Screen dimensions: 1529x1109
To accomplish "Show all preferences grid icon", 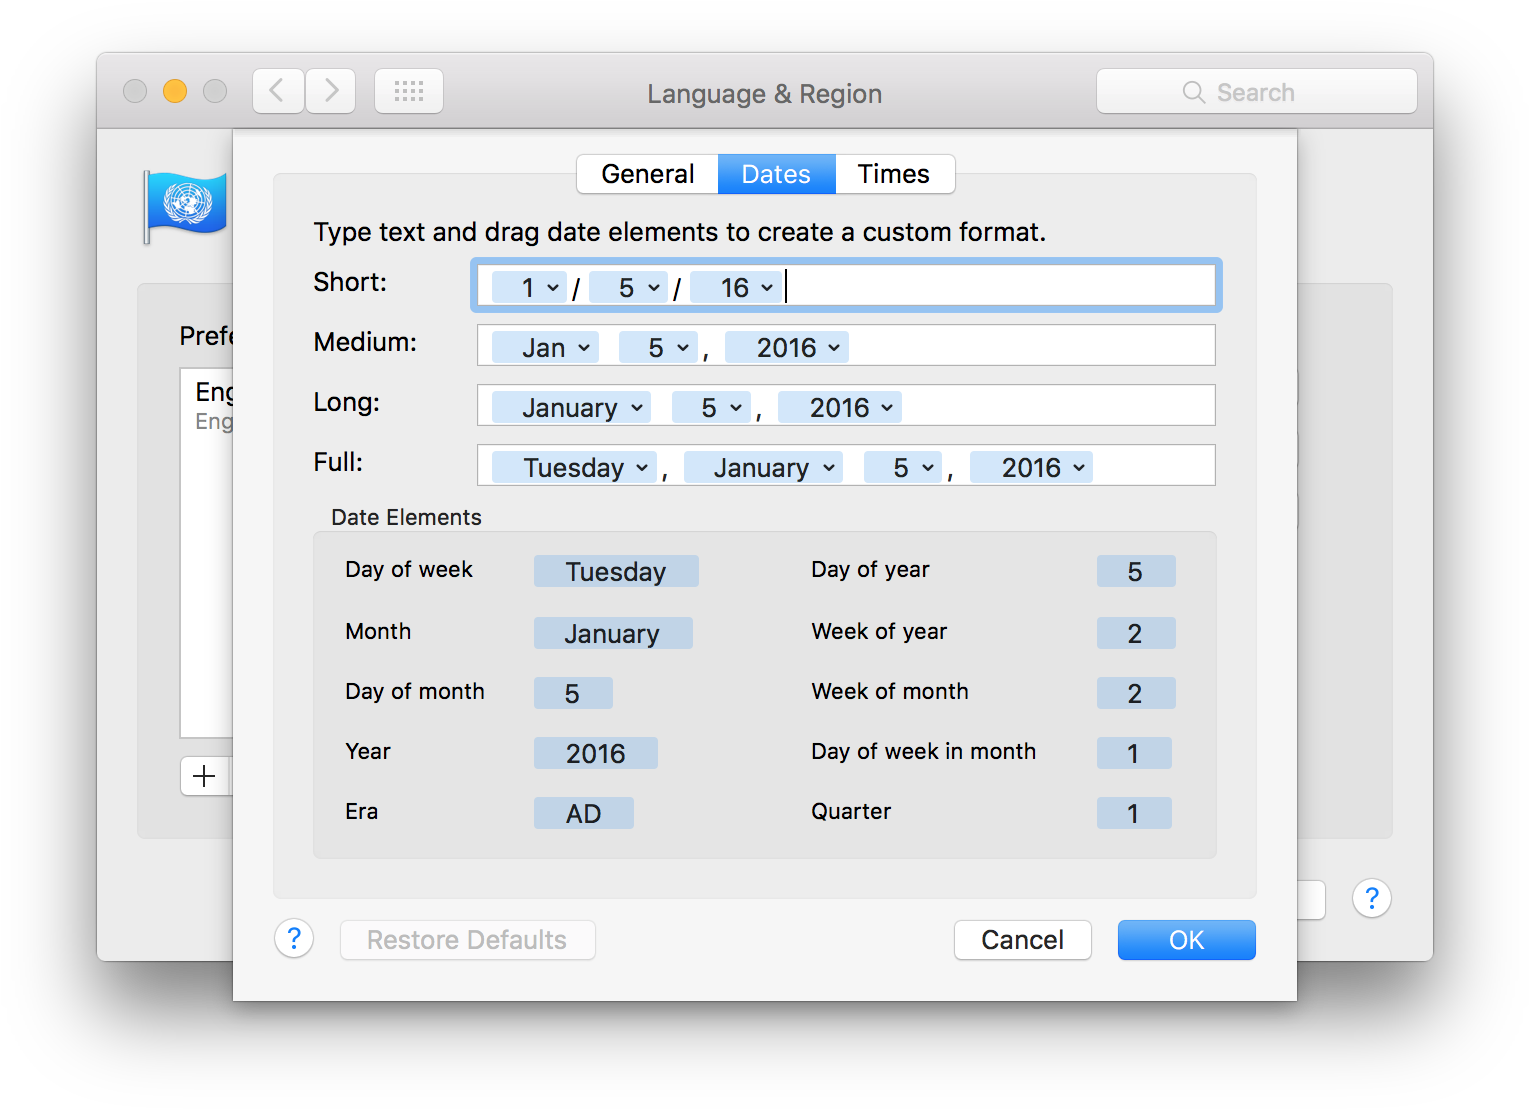I will 409,92.
